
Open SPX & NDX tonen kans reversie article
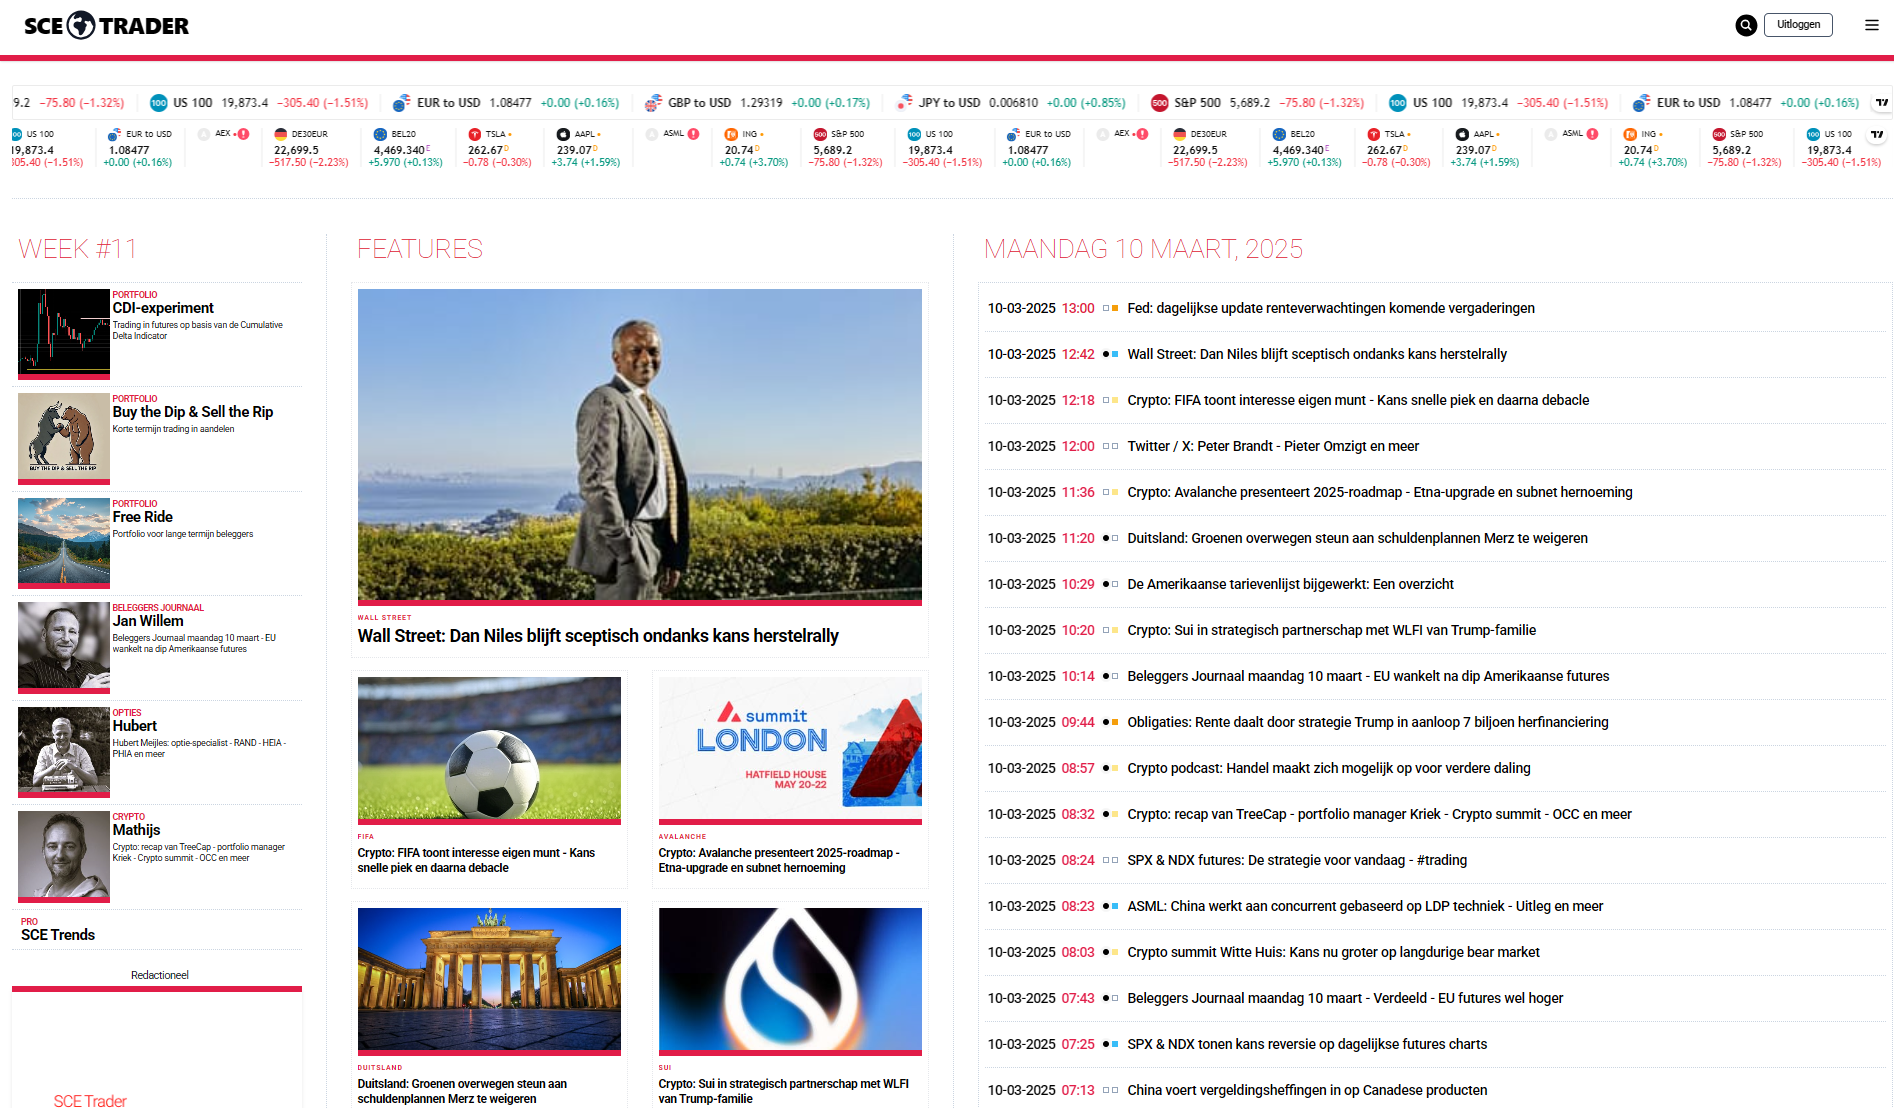point(1307,1044)
